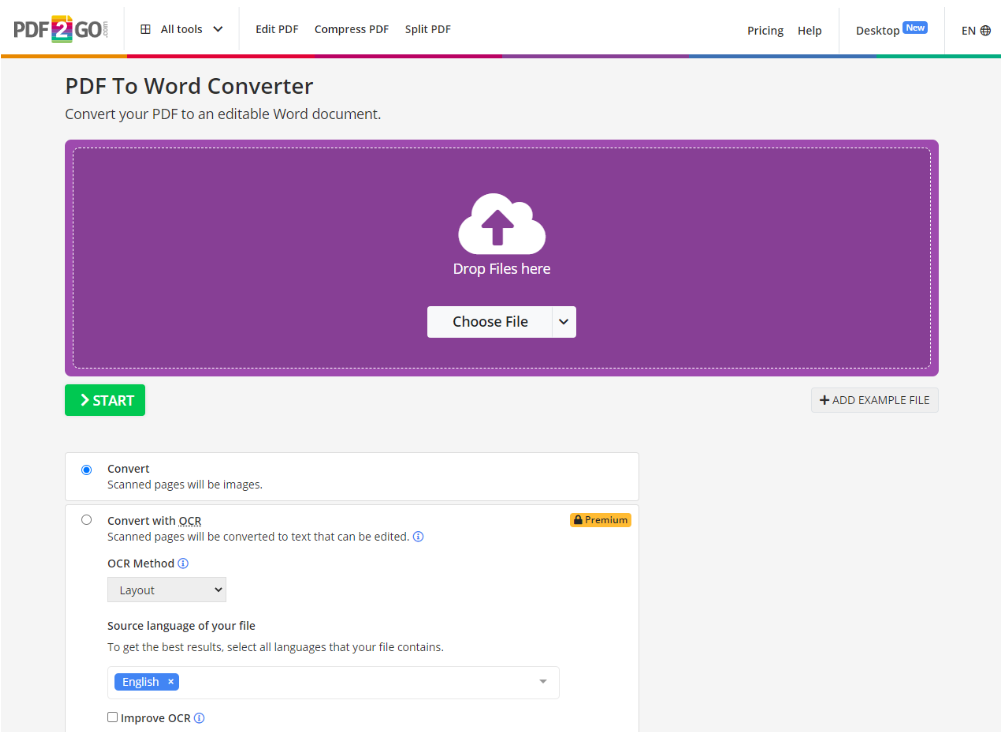This screenshot has width=1002, height=732.
Task: Select the Convert option
Action: click(86, 469)
